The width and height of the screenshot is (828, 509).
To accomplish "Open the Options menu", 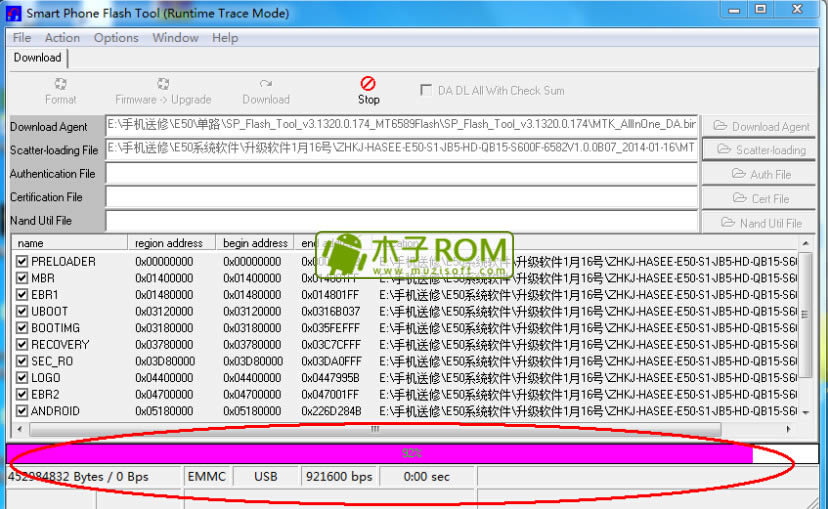I will (116, 38).
